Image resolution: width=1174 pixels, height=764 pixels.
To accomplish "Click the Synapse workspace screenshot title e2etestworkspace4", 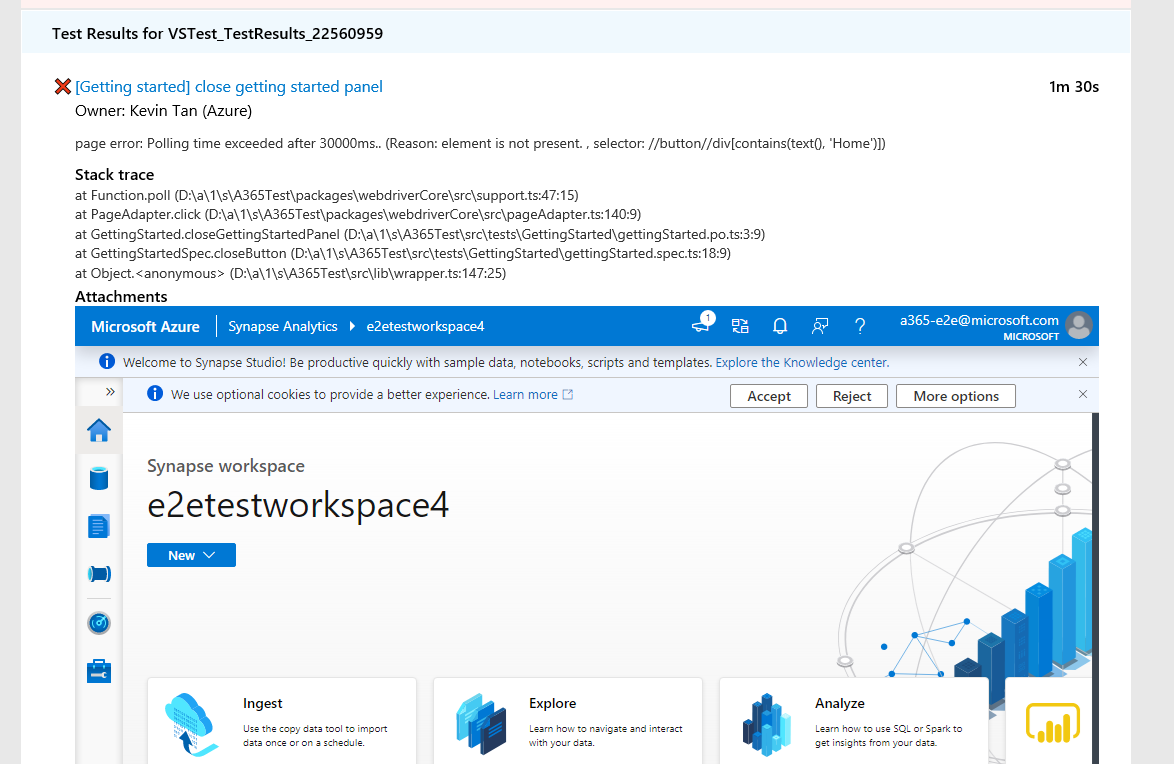I will (298, 505).
